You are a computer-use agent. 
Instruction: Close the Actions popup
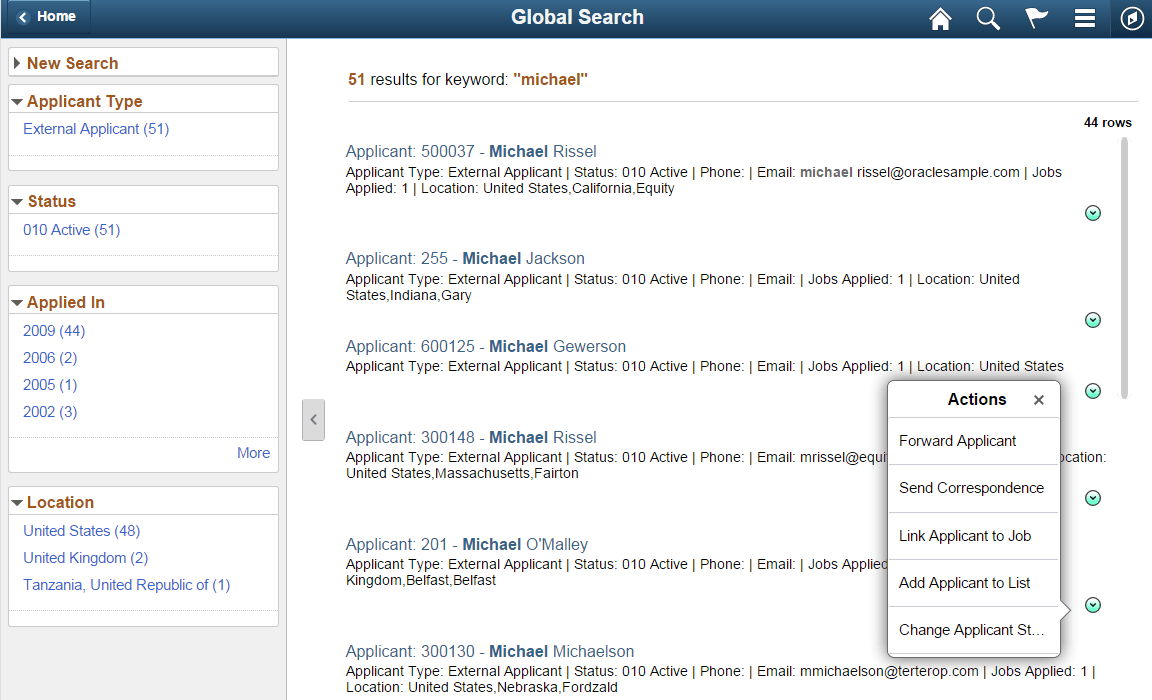pos(1038,399)
